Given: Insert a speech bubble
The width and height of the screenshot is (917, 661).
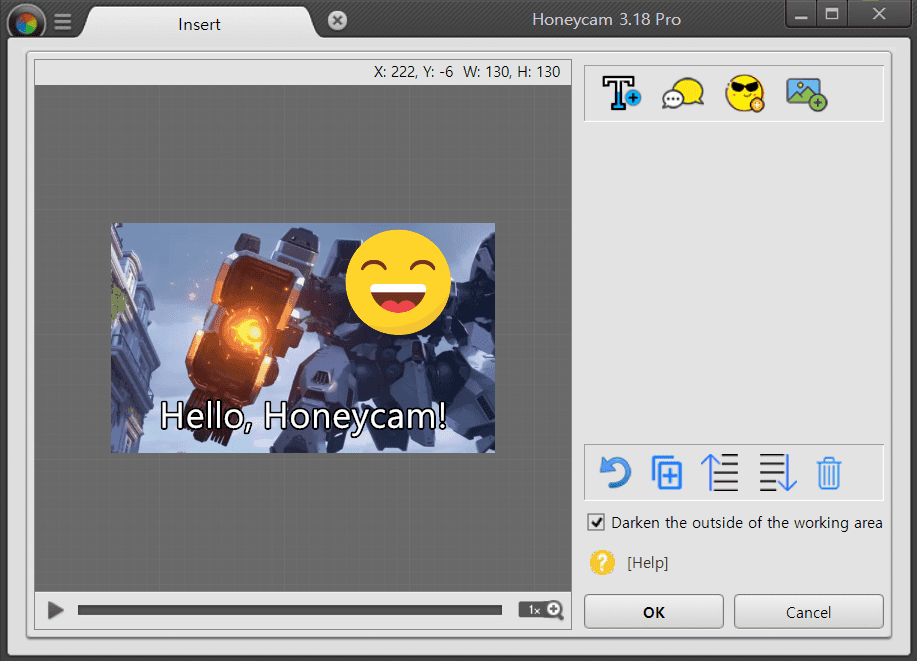Looking at the screenshot, I should tap(682, 92).
